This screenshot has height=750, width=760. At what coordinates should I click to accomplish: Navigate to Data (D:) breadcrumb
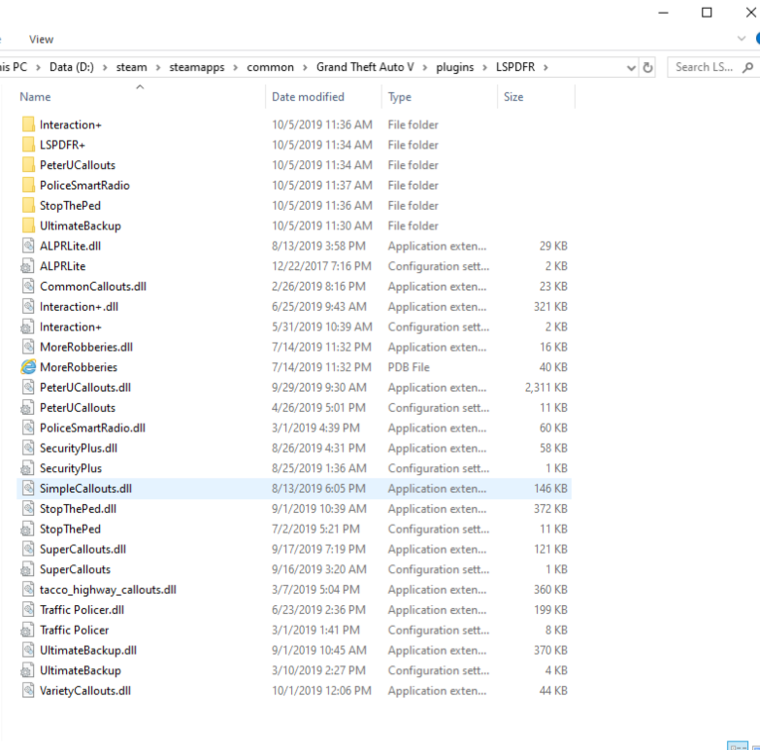tap(72, 67)
